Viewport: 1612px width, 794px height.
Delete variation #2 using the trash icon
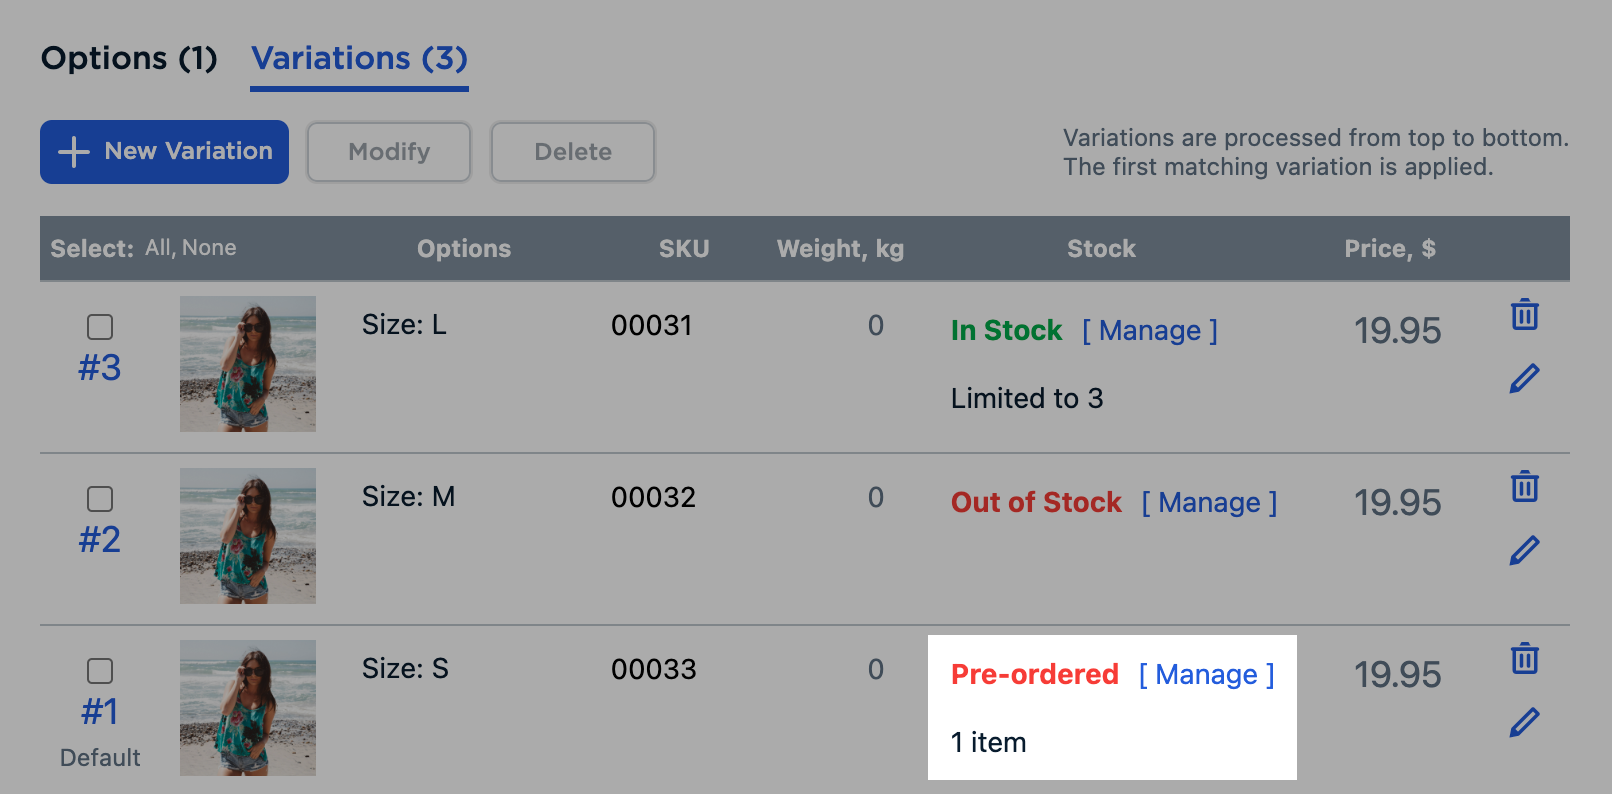point(1524,487)
